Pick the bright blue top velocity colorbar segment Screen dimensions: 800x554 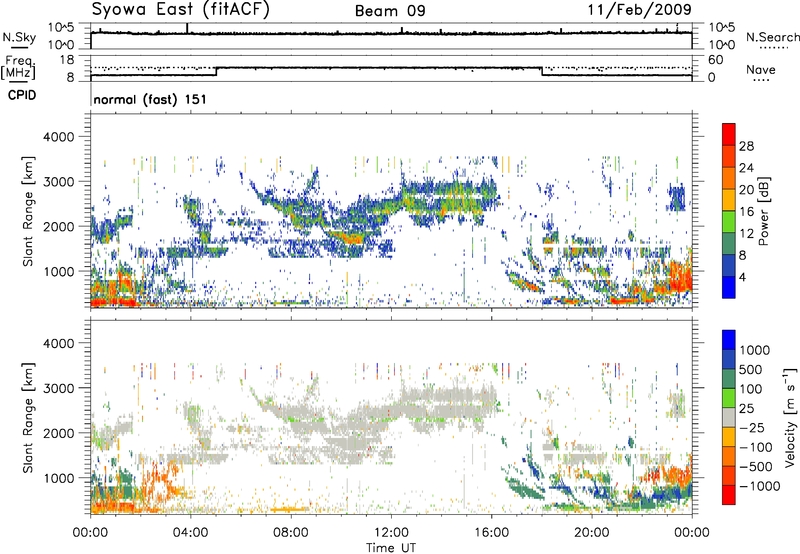(729, 339)
